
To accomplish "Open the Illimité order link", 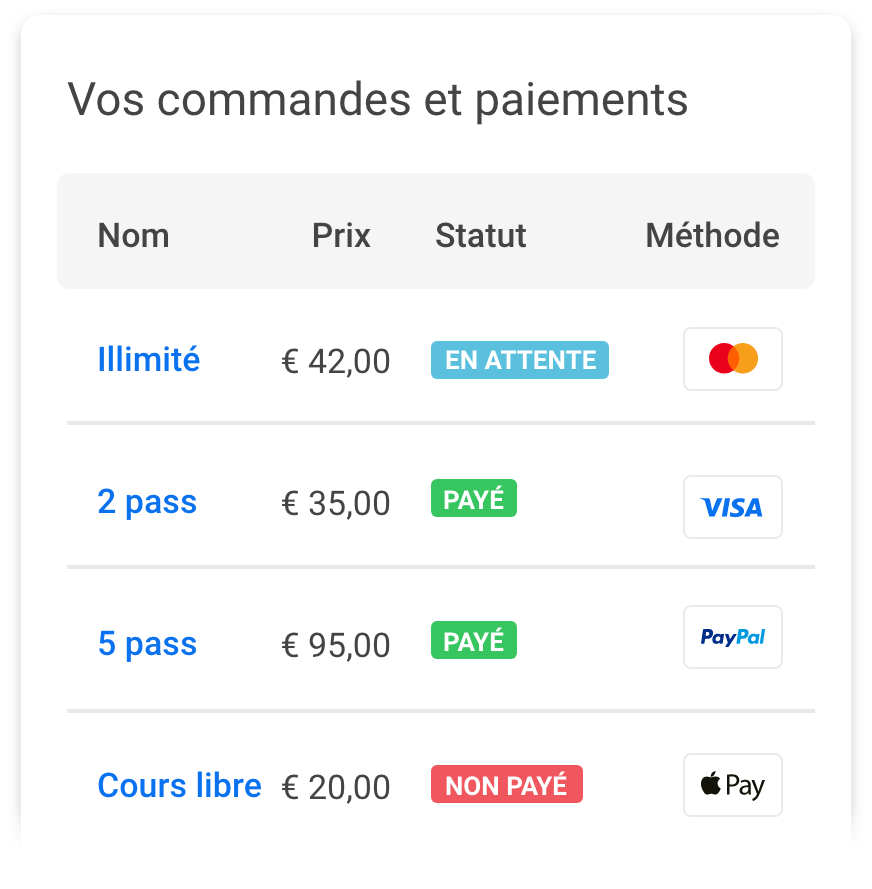I will coord(149,359).
